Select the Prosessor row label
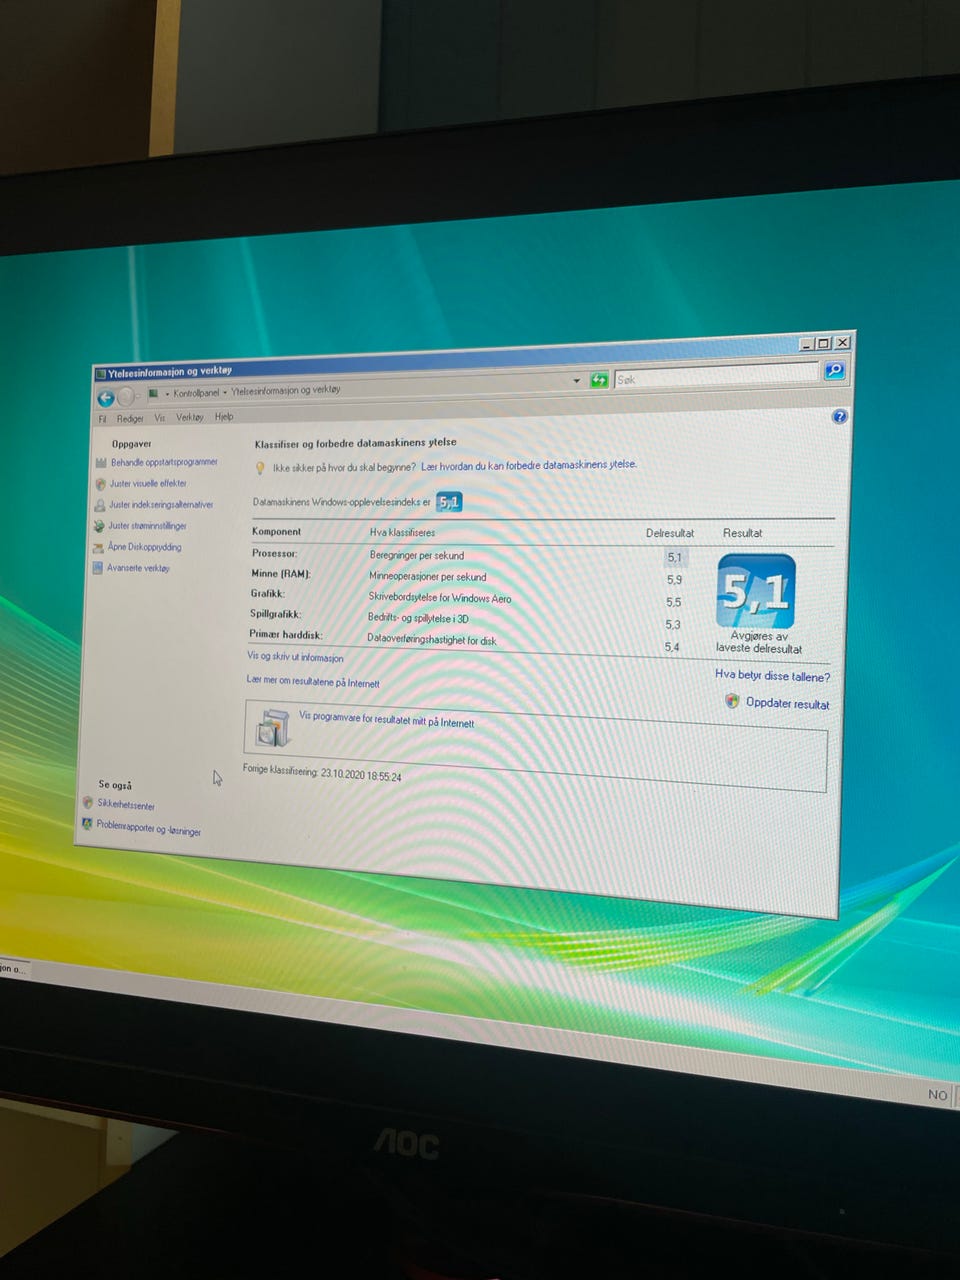This screenshot has width=960, height=1280. click(274, 553)
